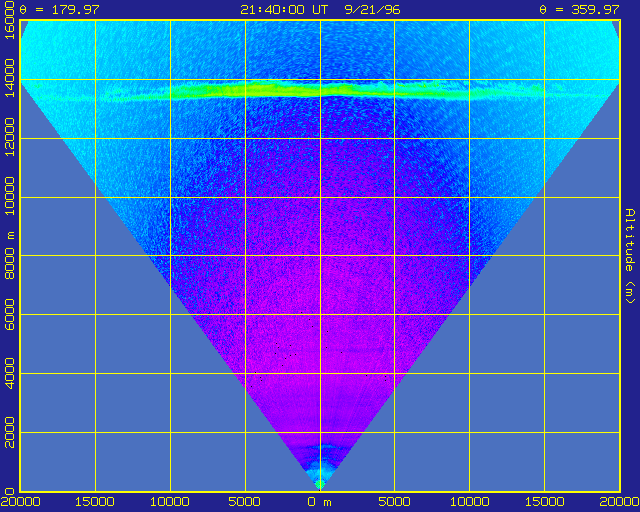The image size is (640, 512).
Task: Click the 6000 altitude tick label
Action: [x=9, y=314]
